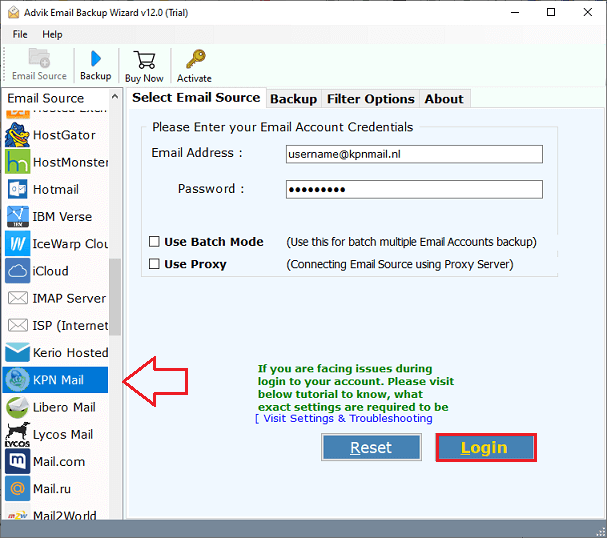Select the IBM Verse icon
The image size is (607, 538).
pyautogui.click(x=17, y=216)
